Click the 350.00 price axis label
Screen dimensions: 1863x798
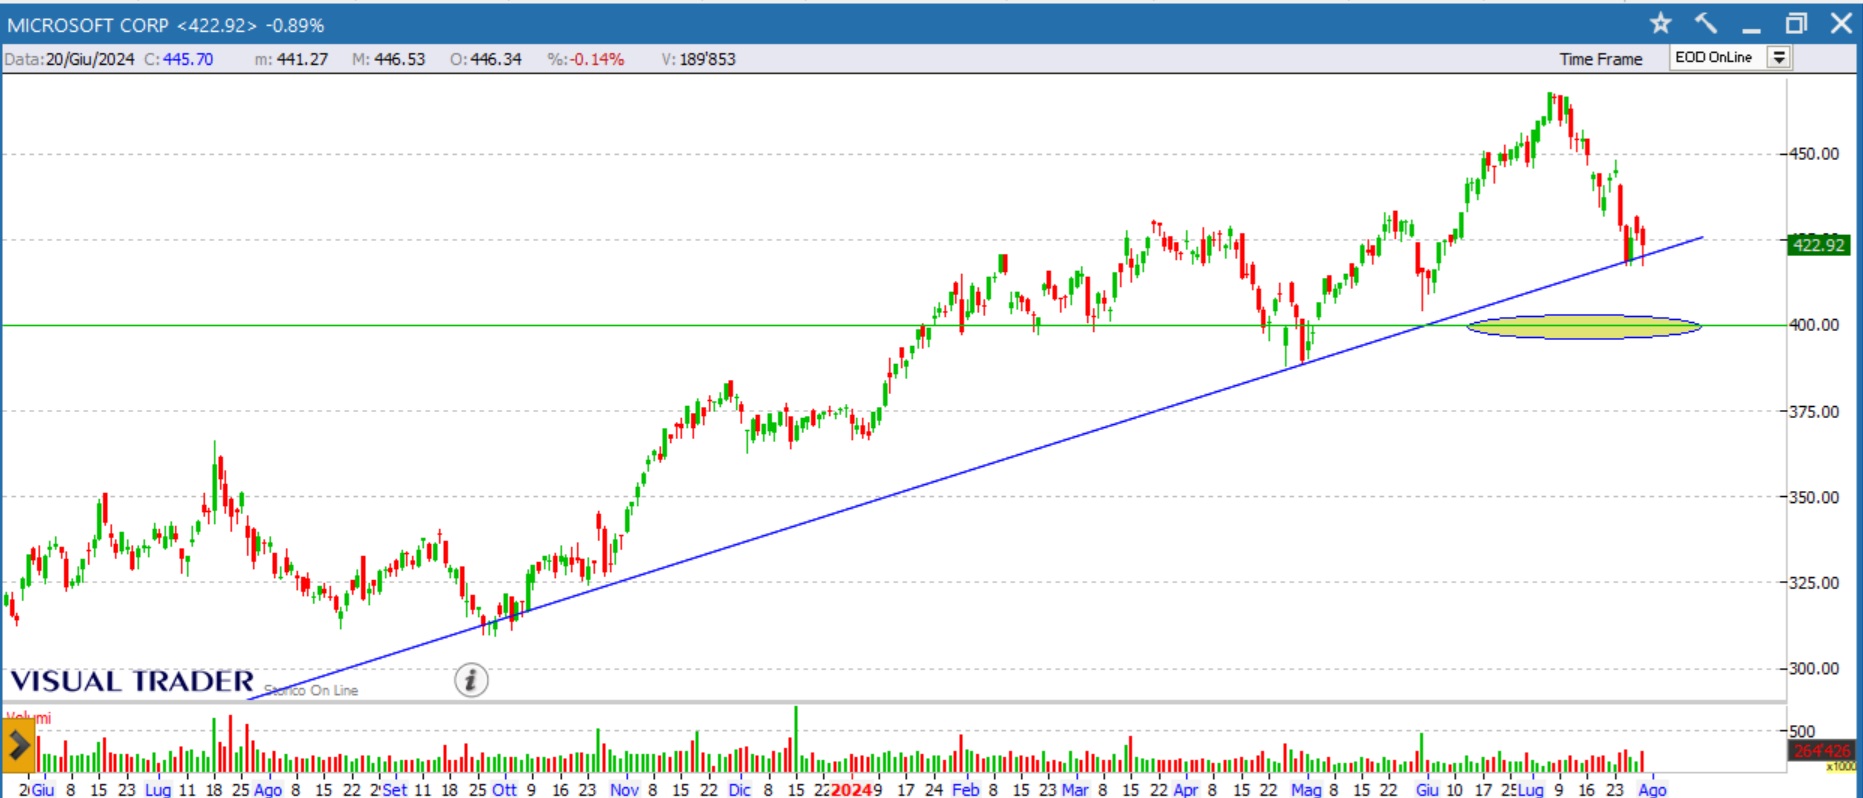pos(1814,497)
